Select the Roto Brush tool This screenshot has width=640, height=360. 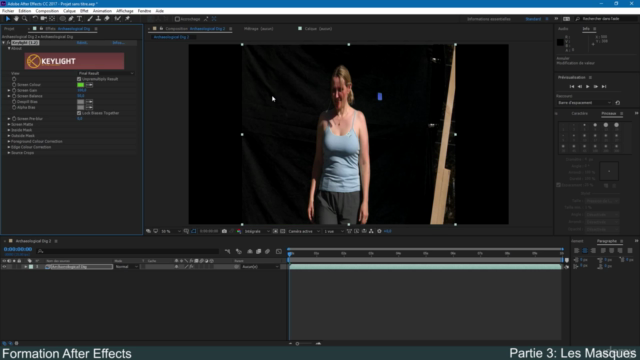pyautogui.click(x=118, y=19)
